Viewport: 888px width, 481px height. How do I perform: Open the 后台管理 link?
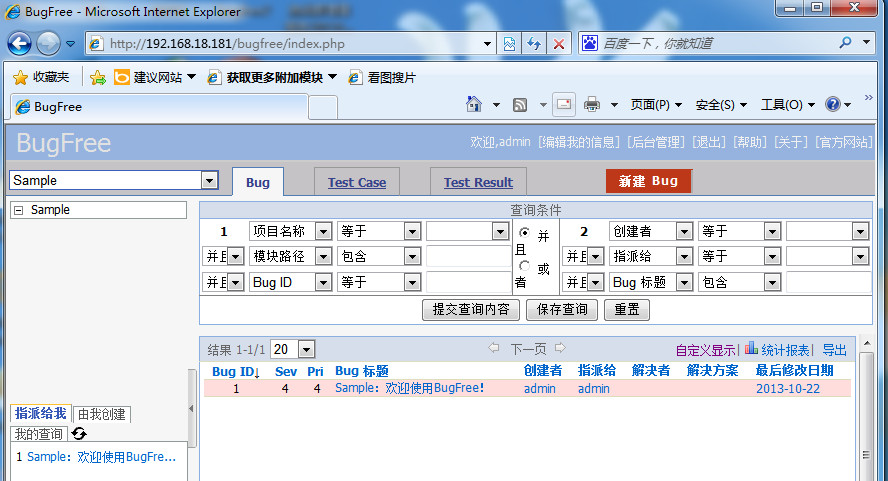[x=655, y=142]
